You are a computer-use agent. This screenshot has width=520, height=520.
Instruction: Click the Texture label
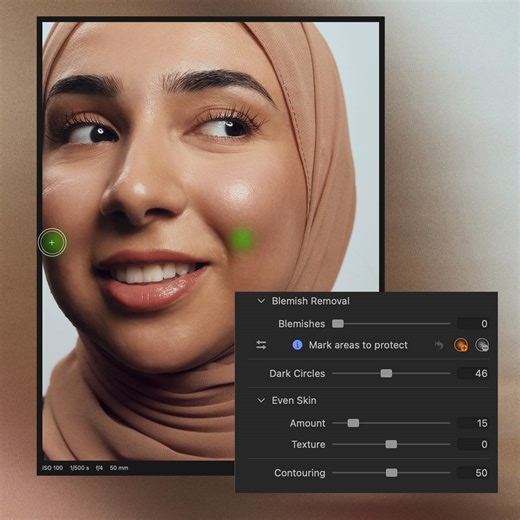[x=308, y=444]
